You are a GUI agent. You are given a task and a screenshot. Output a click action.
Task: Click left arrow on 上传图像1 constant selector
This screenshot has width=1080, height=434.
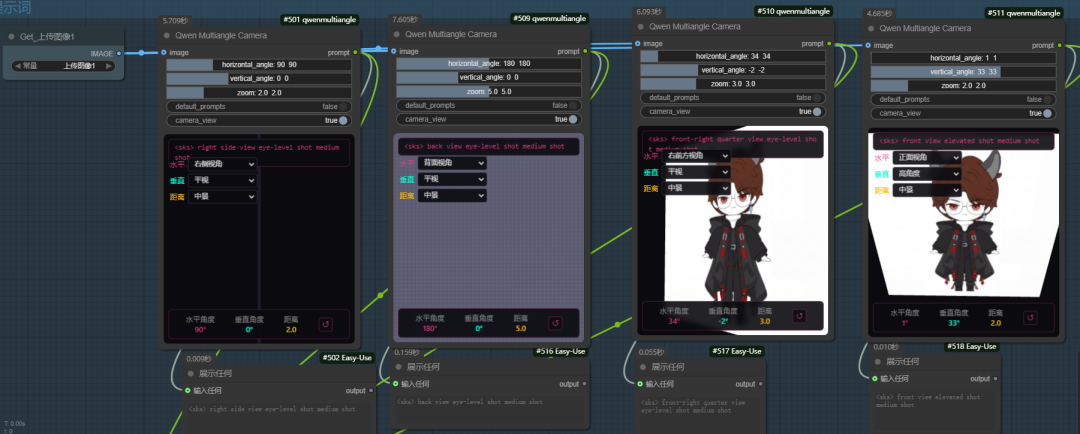click(17, 66)
